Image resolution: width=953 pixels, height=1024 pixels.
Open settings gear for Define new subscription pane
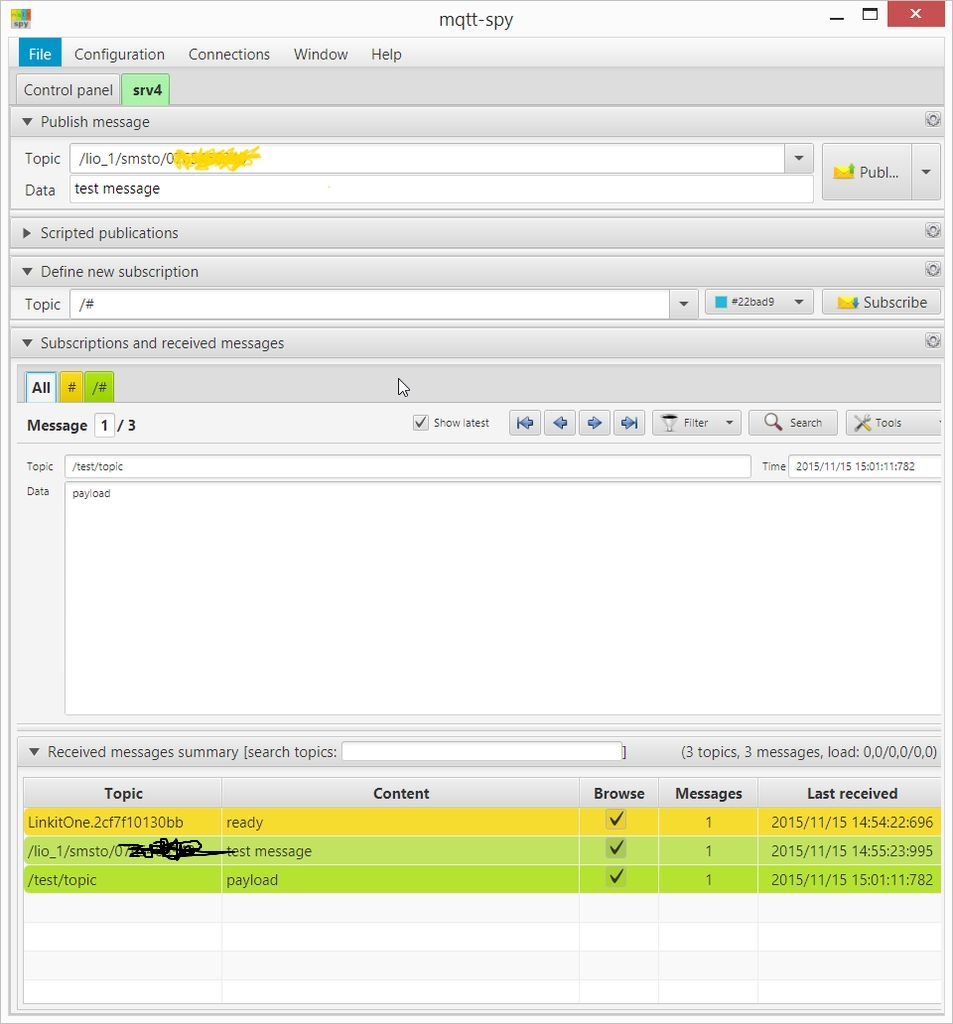pyautogui.click(x=933, y=269)
